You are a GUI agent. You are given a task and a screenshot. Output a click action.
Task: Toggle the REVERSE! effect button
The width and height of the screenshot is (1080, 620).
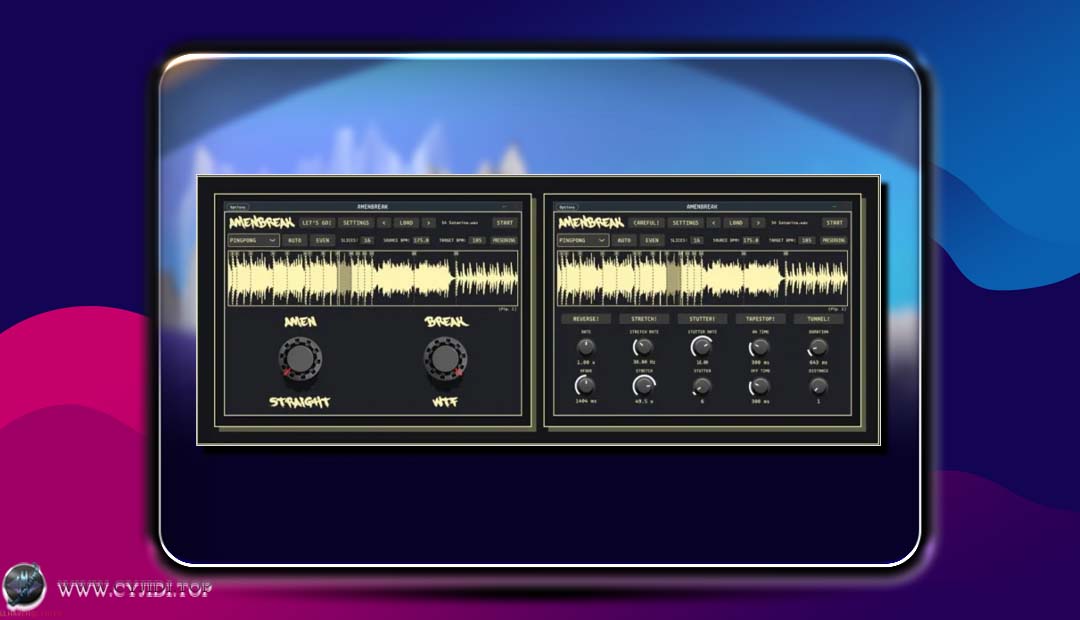coord(586,319)
